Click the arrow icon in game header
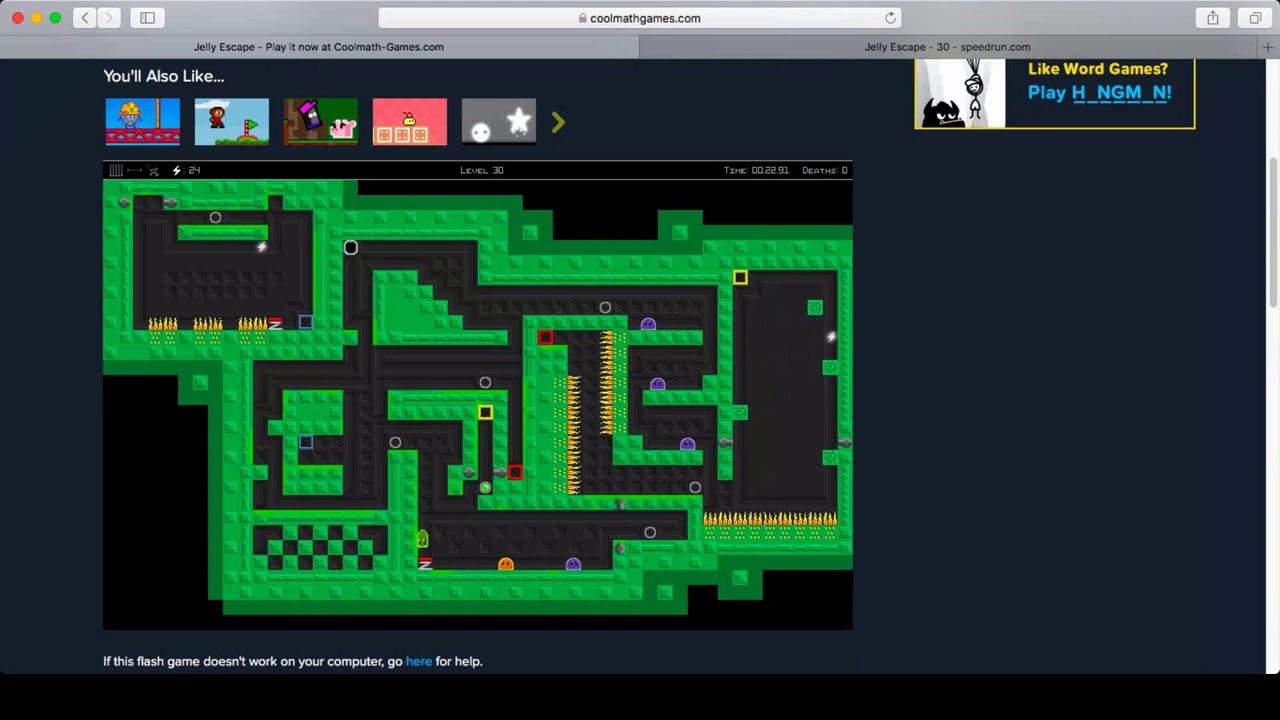The width and height of the screenshot is (1280, 720). pos(134,170)
